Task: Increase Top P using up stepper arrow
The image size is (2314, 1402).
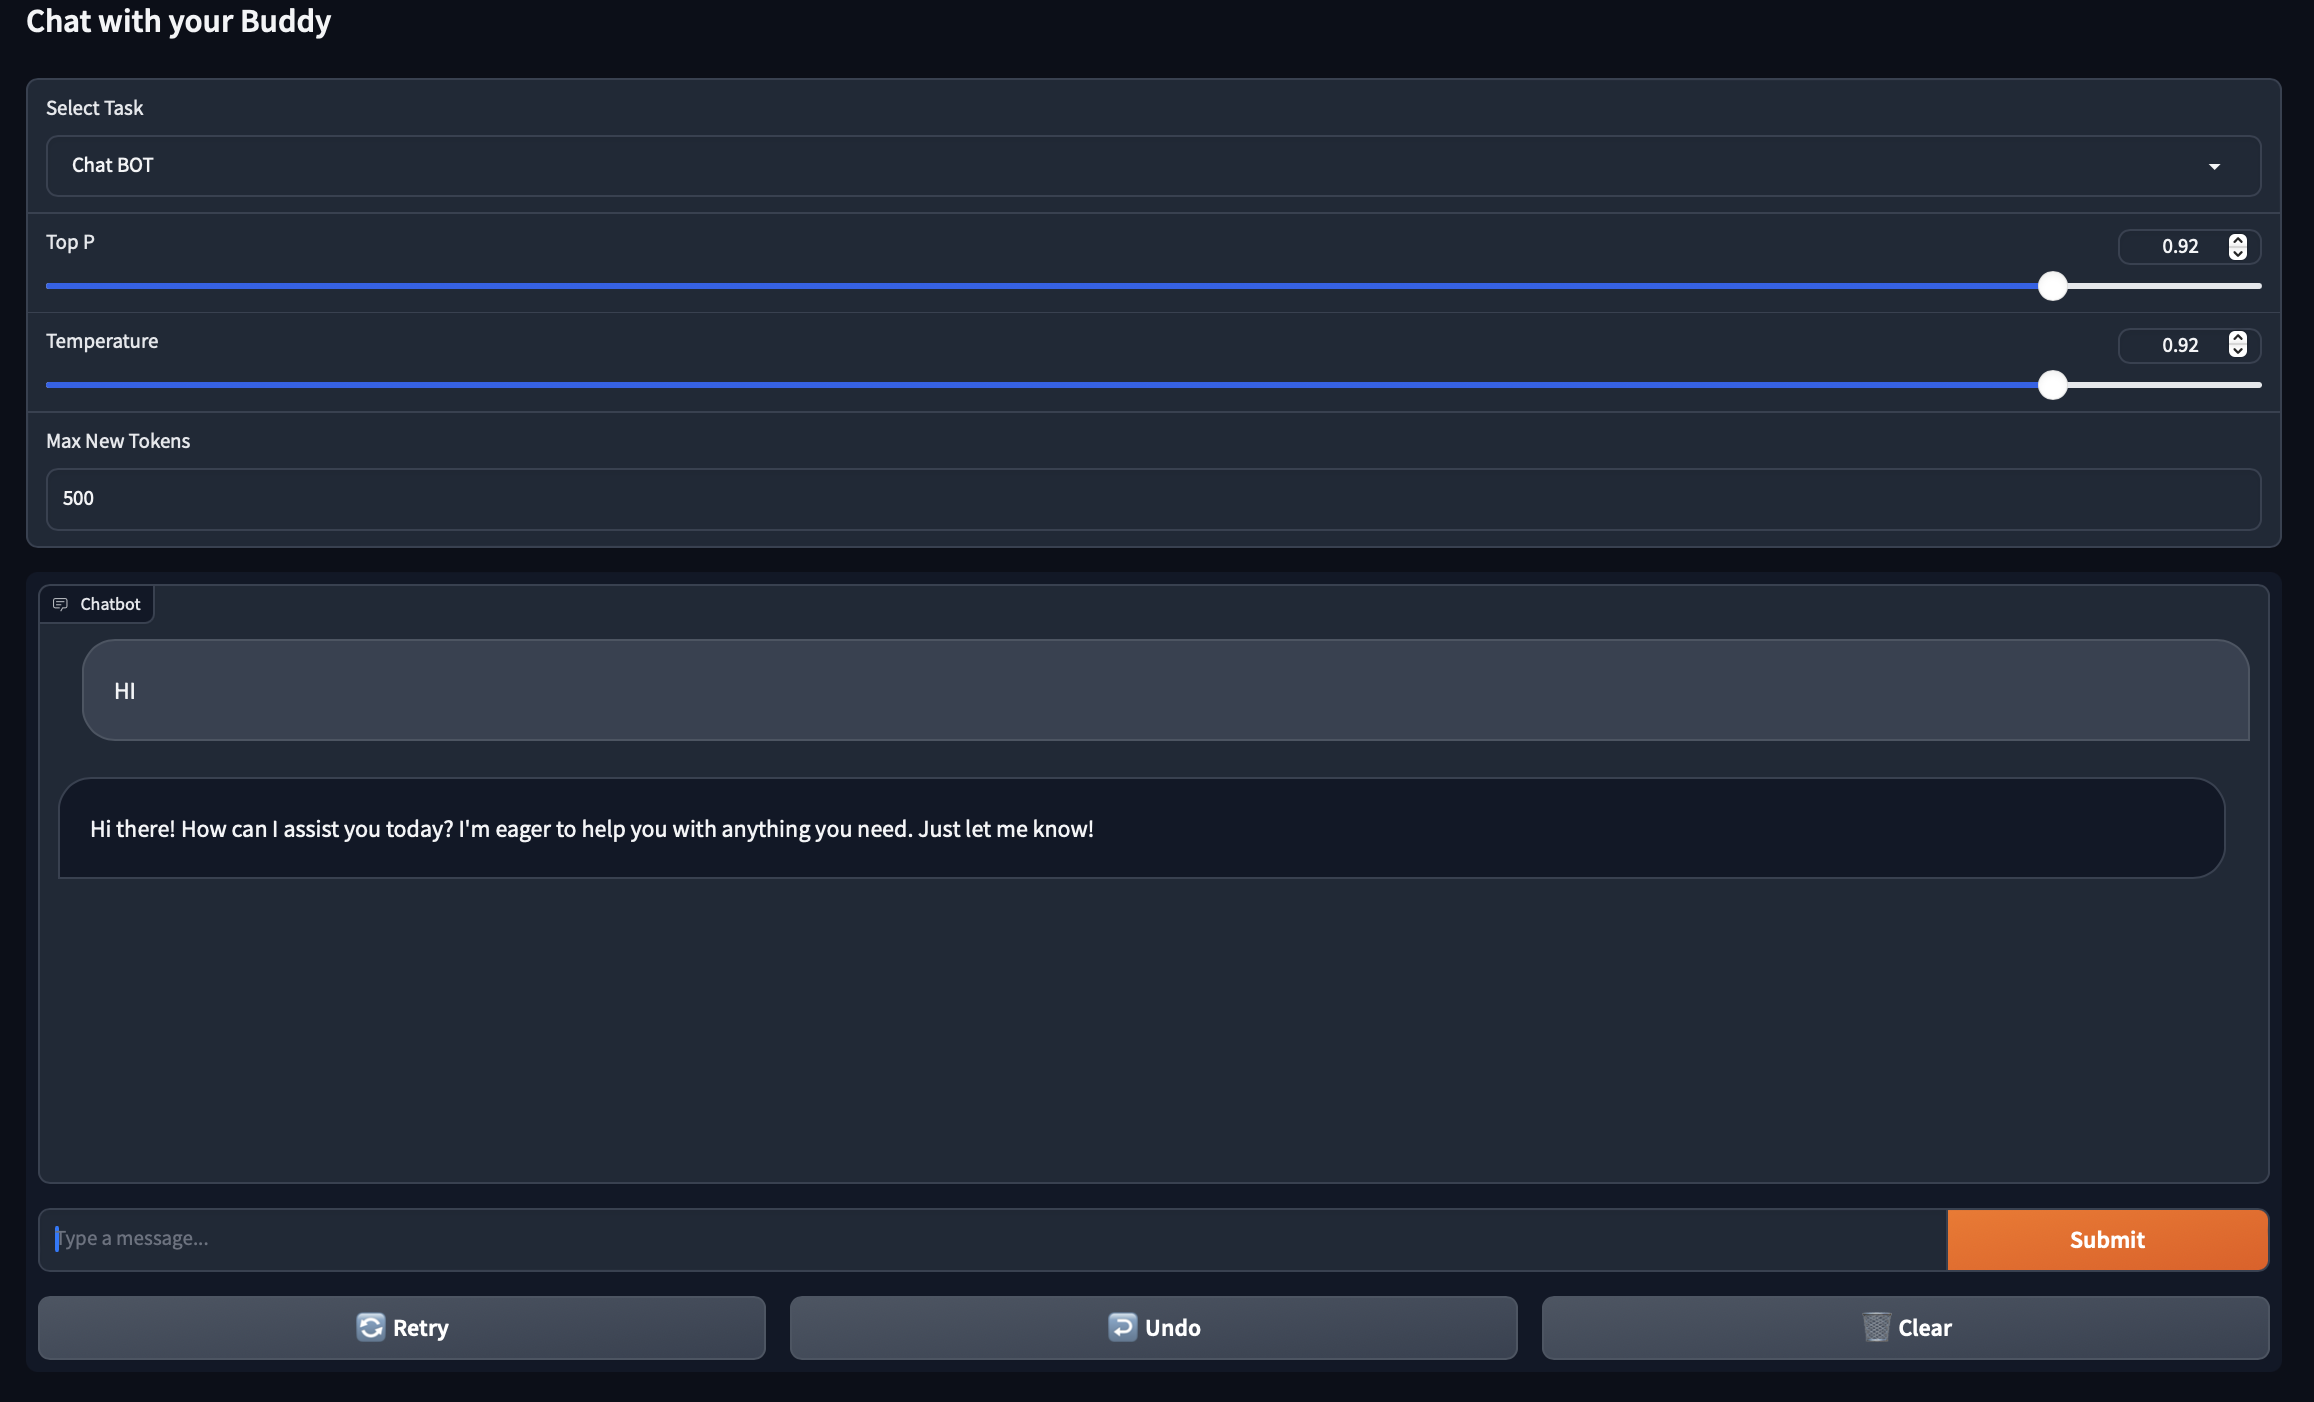Action: coord(2238,240)
